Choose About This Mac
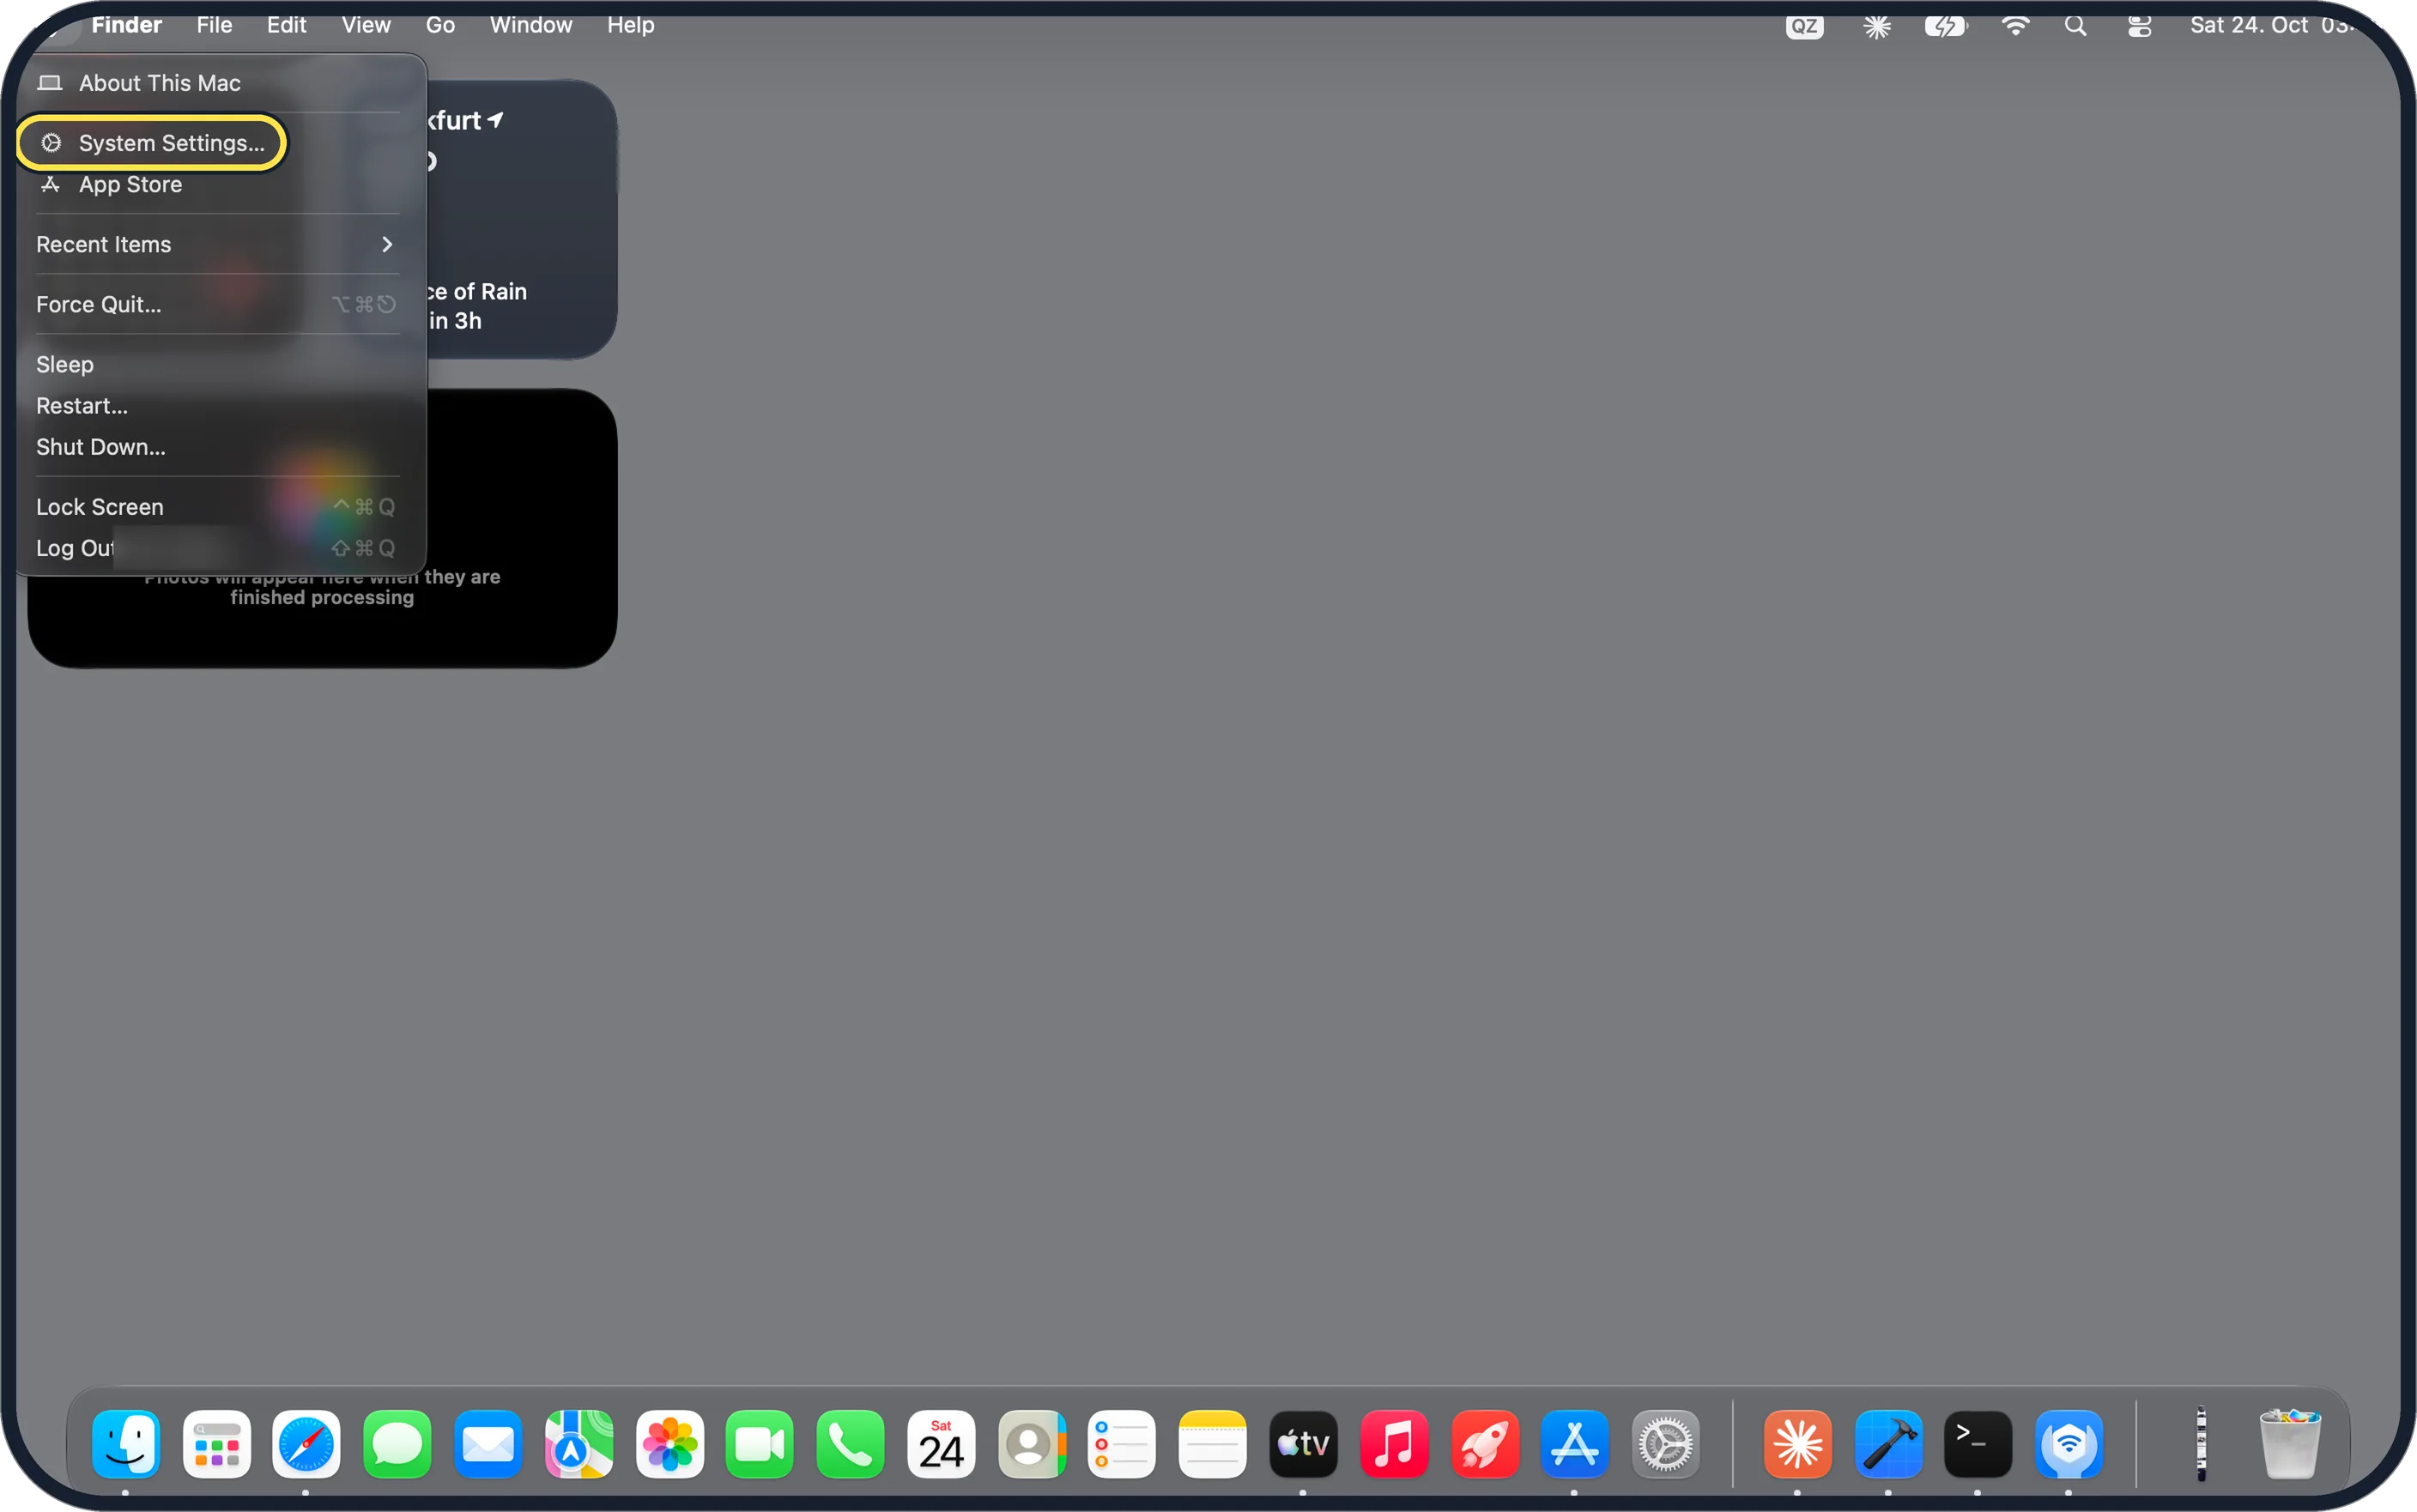Screen dimensions: 2417x1512 (x=217, y=83)
